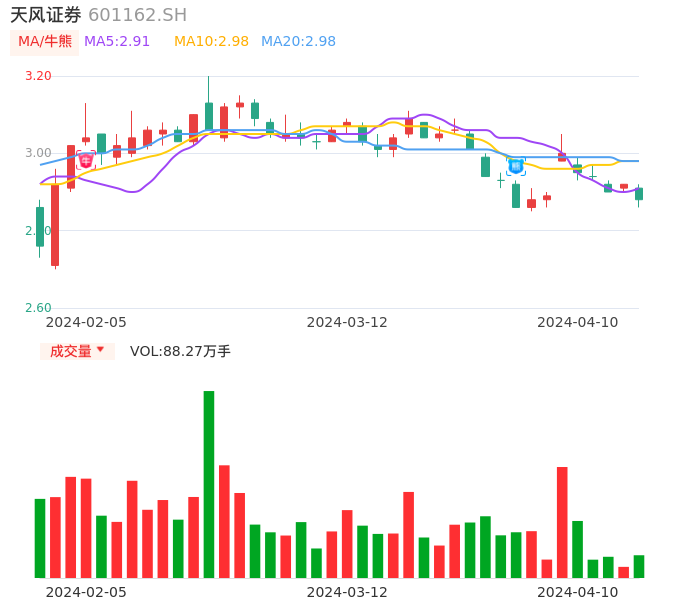Open the 成交量 indicator dropdown
The width and height of the screenshot is (686, 606).
(77, 351)
